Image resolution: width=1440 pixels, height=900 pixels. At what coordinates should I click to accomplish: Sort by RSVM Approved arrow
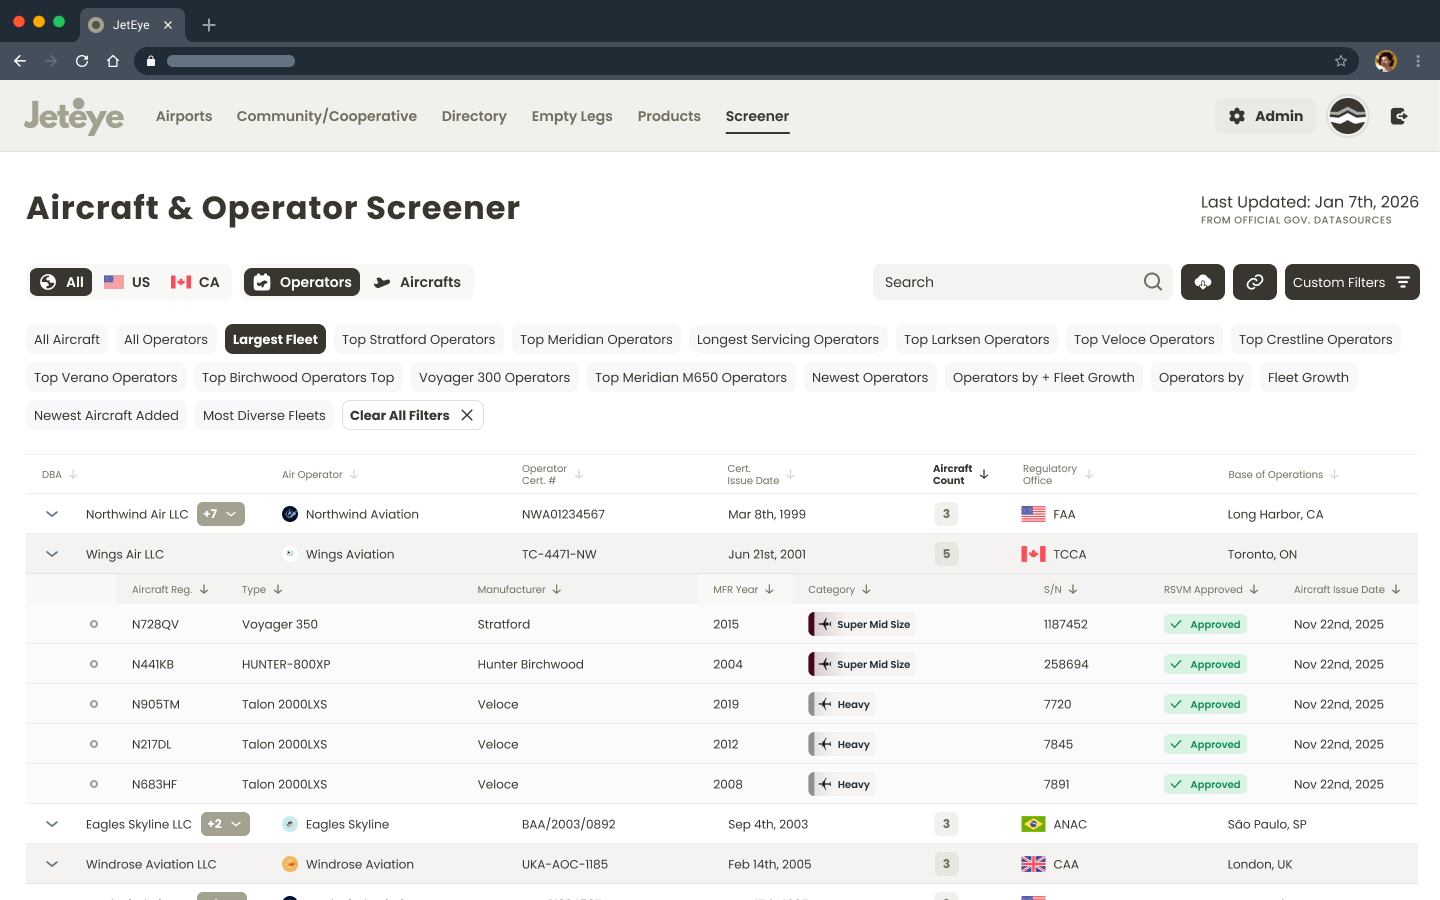point(1254,589)
